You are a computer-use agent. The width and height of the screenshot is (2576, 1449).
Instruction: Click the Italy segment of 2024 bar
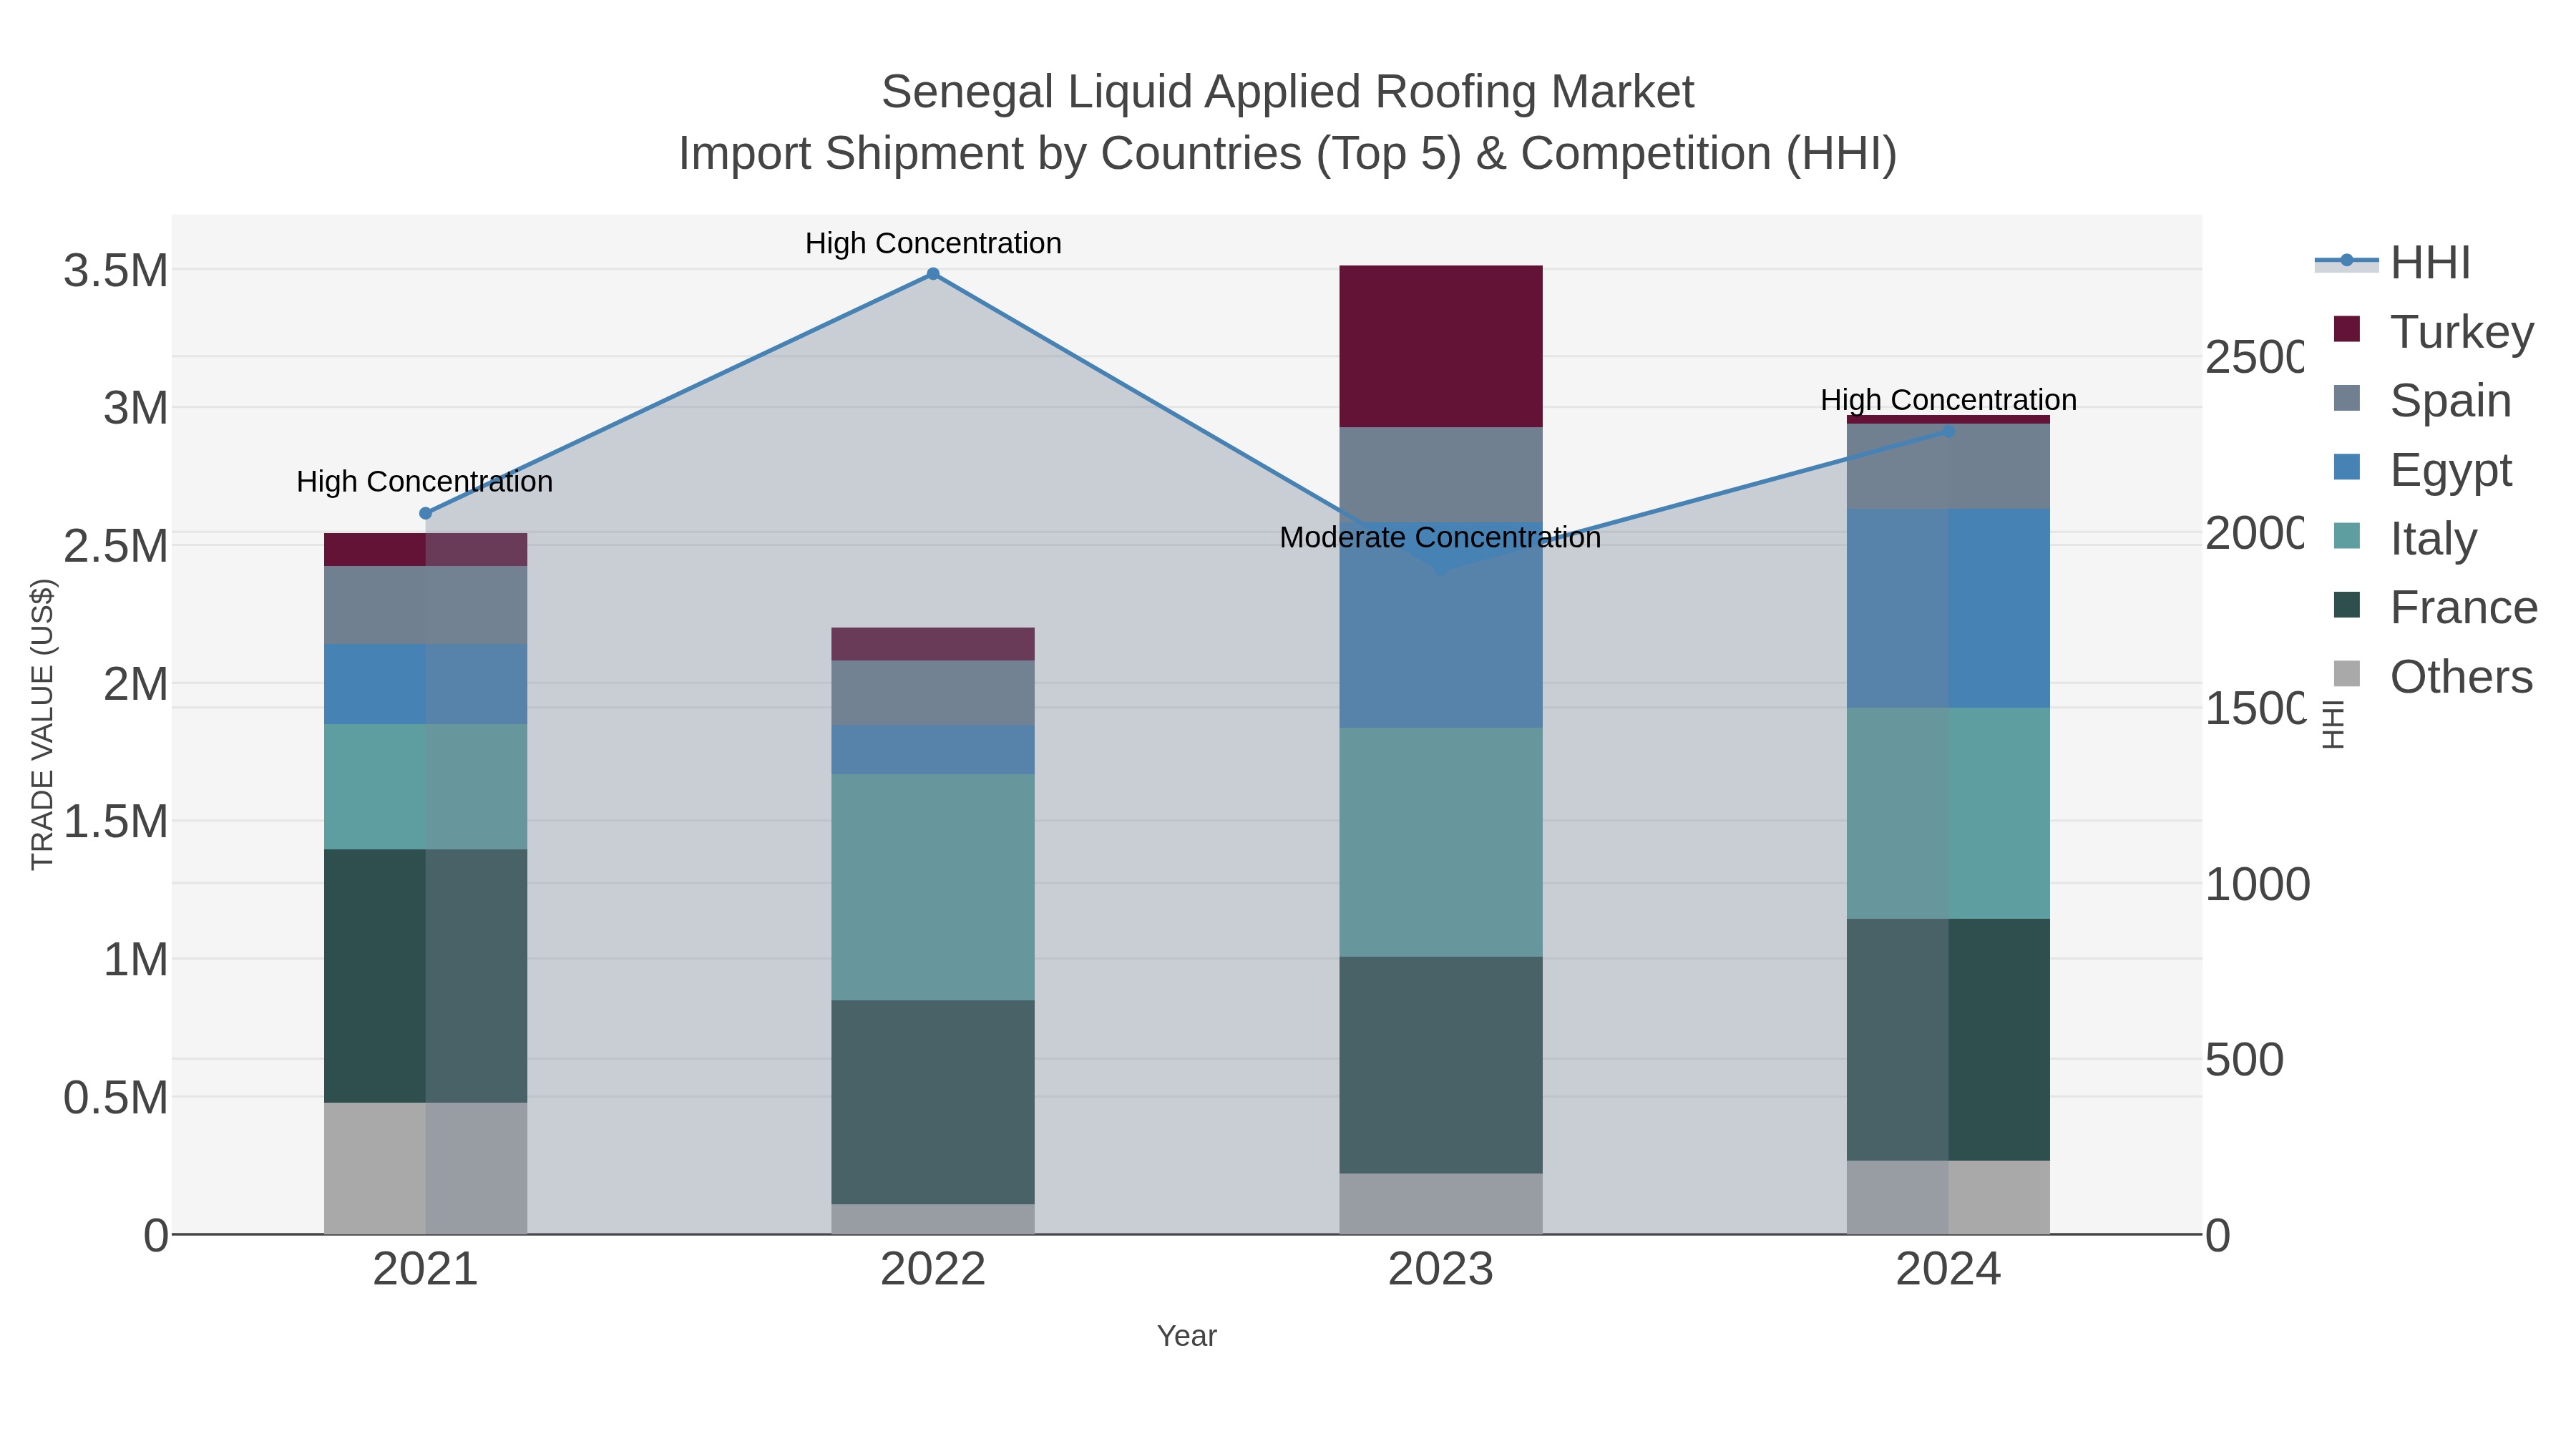click(1948, 813)
